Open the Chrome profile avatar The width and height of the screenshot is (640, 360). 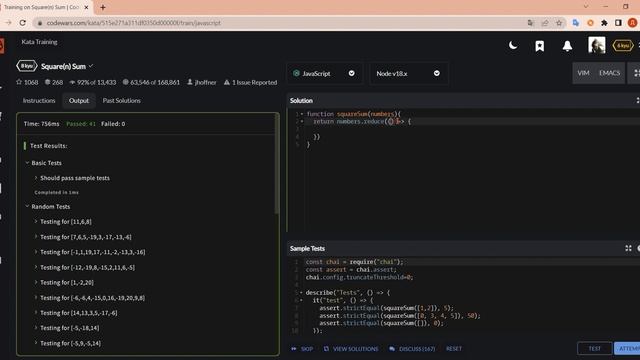632,23
